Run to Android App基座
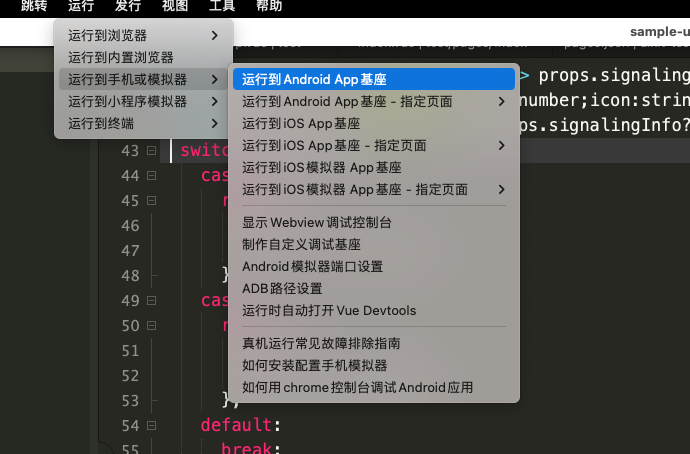 tap(374, 79)
